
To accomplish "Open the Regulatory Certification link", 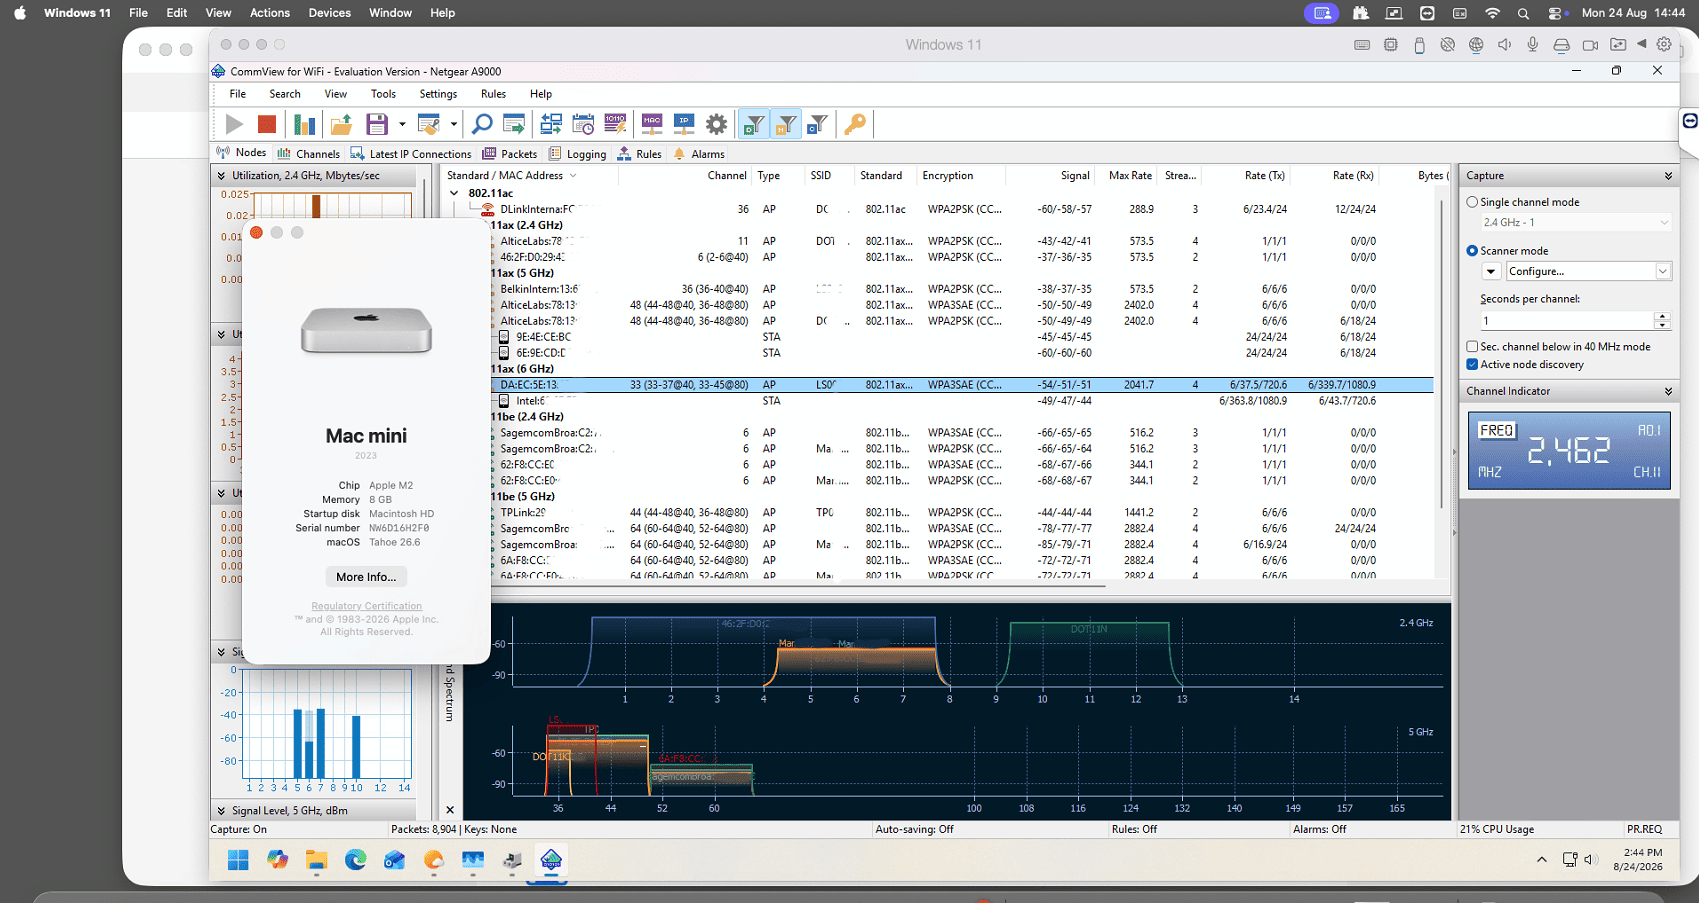I will pyautogui.click(x=366, y=606).
